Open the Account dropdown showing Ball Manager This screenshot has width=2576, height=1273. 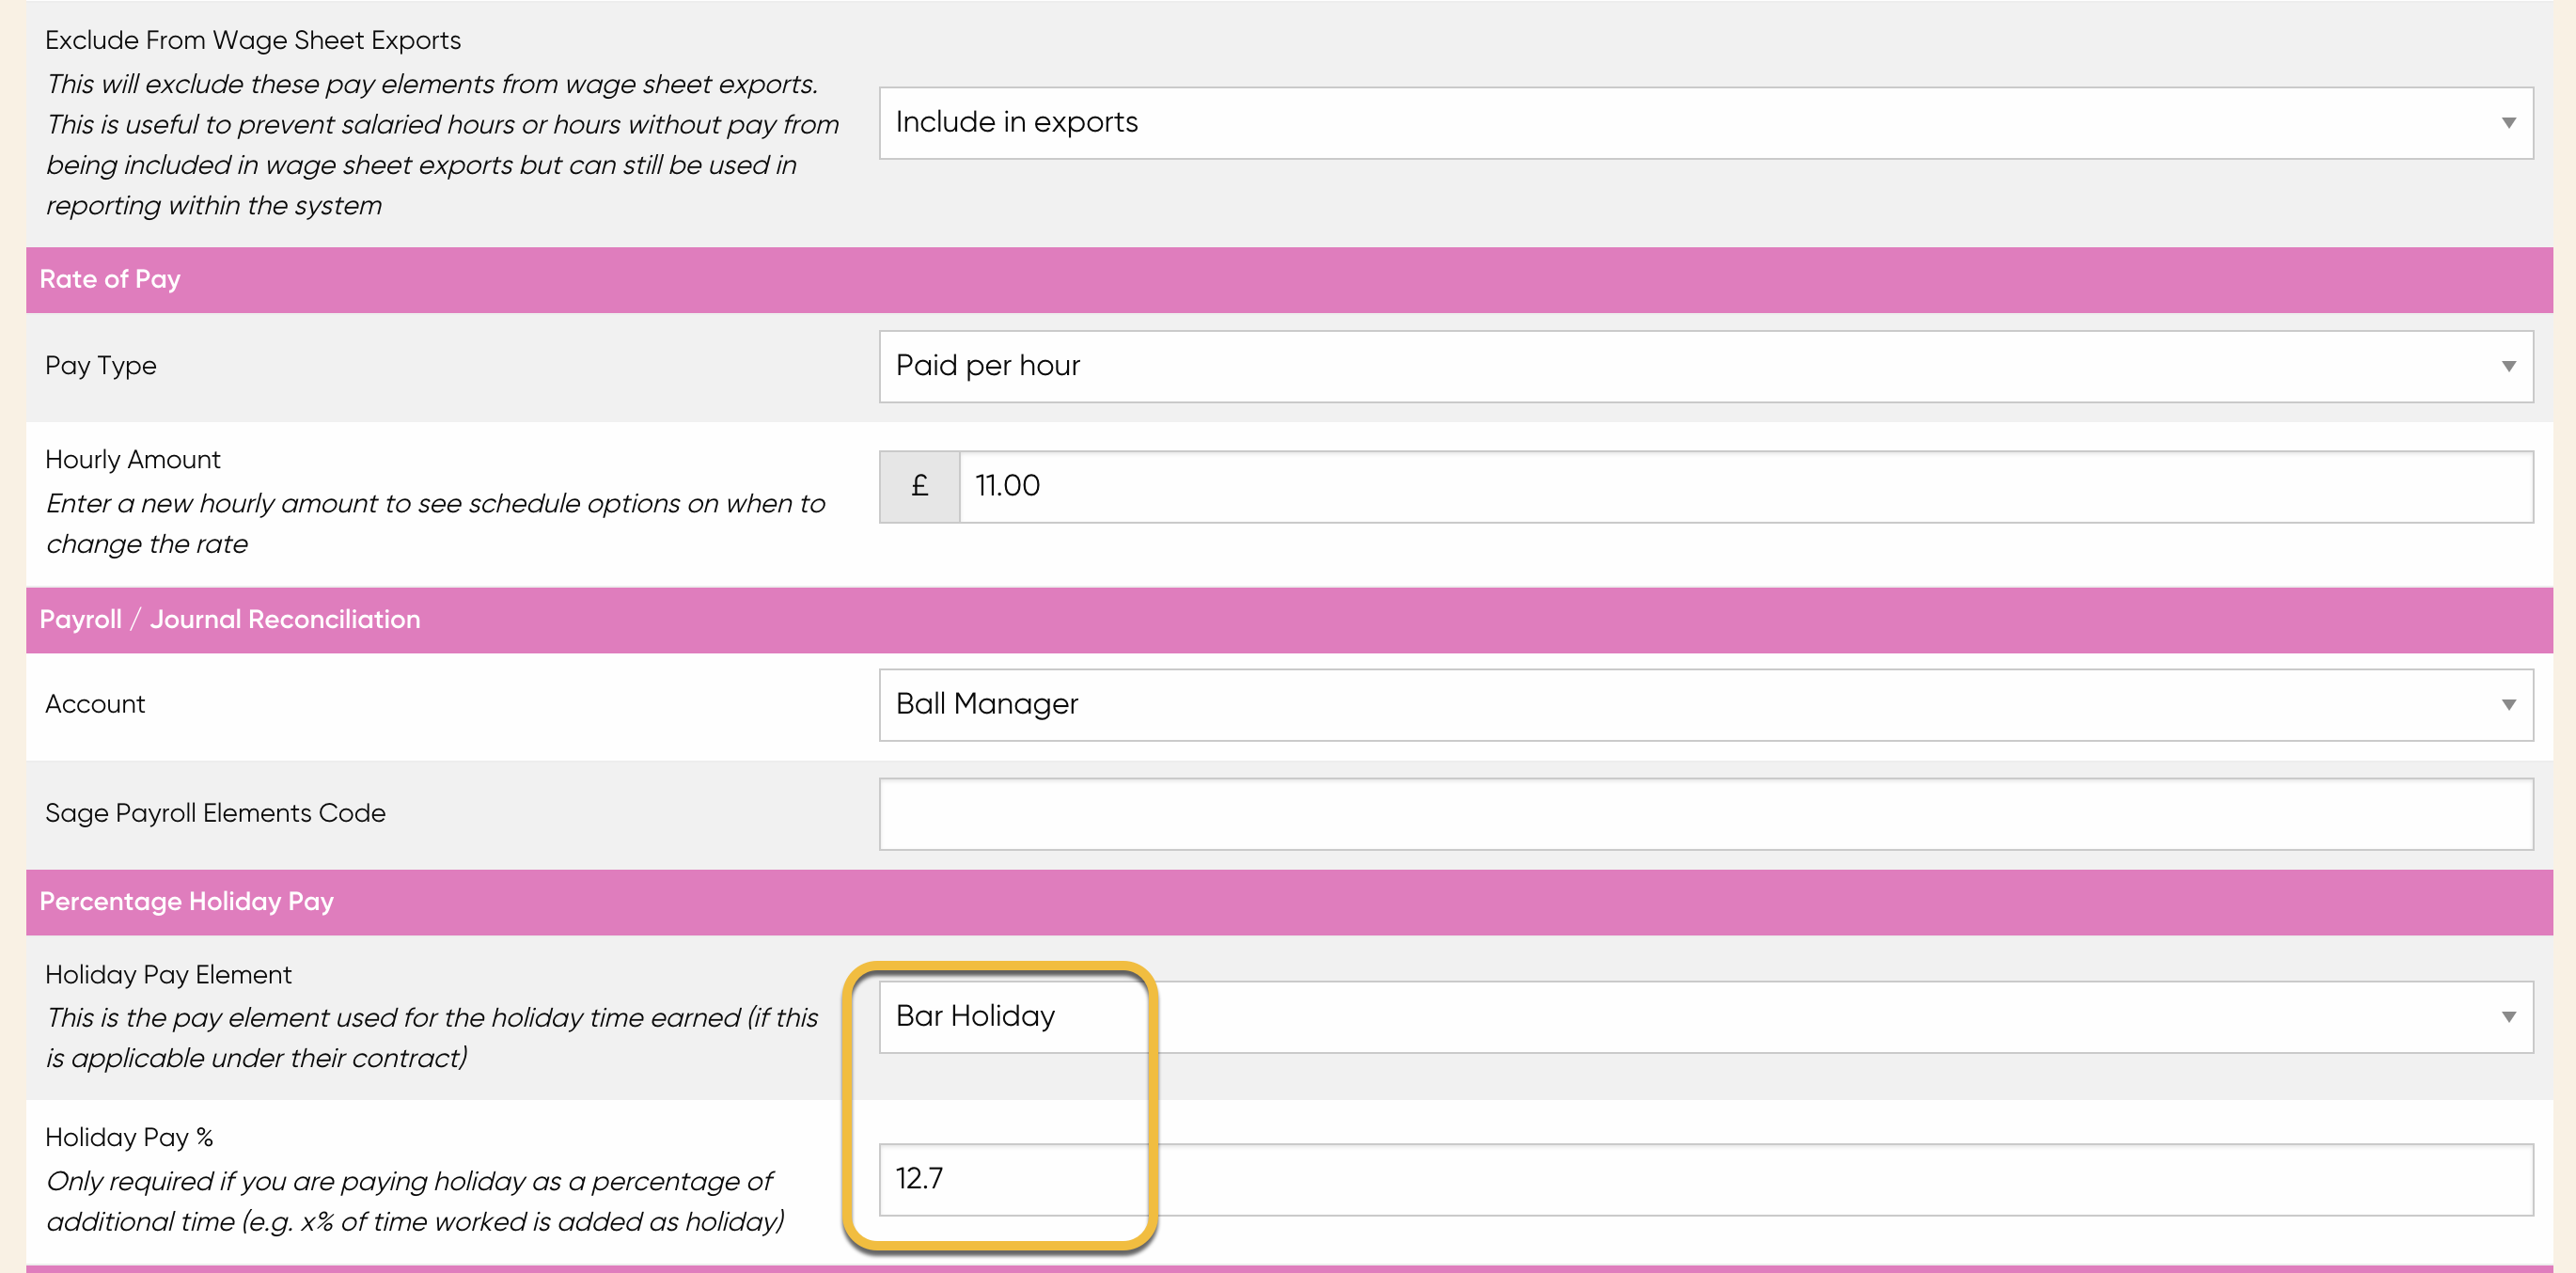click(1705, 705)
